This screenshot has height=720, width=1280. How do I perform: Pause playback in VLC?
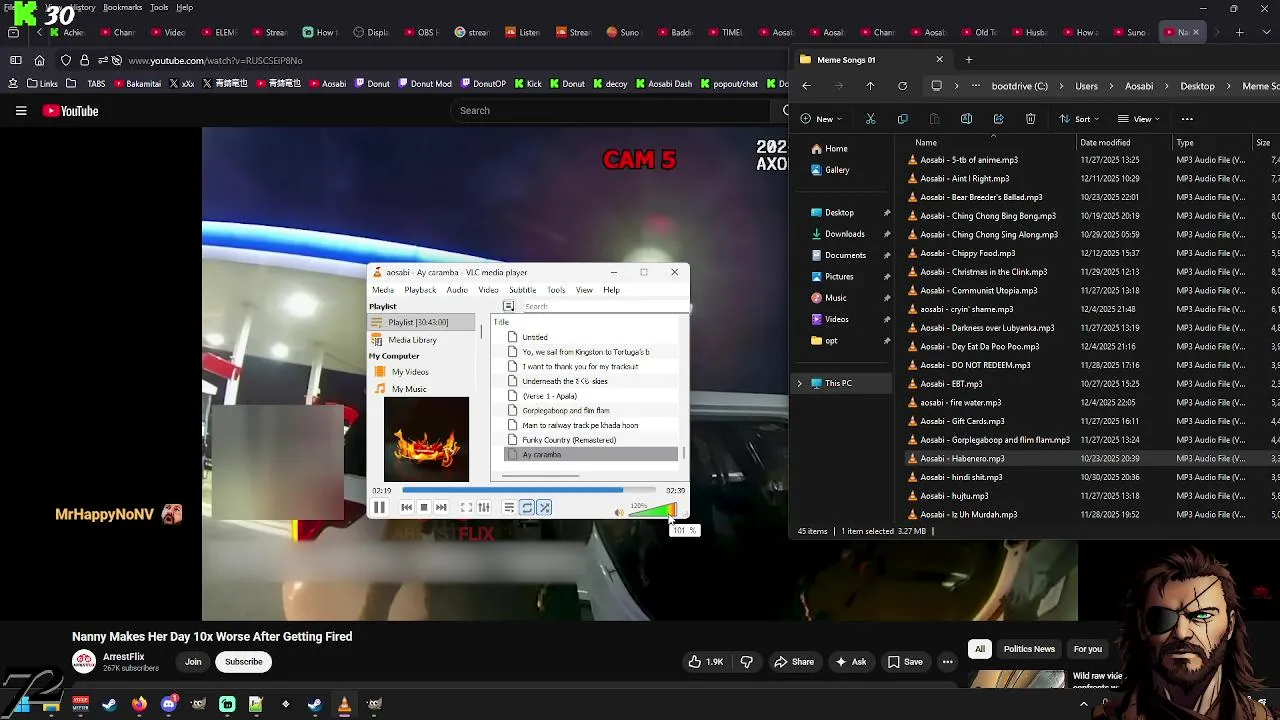[379, 508]
